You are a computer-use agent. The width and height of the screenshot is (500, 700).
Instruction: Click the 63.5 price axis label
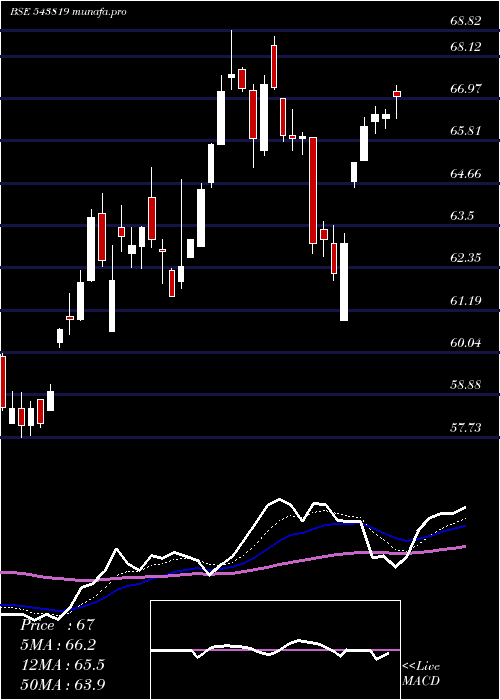point(462,216)
